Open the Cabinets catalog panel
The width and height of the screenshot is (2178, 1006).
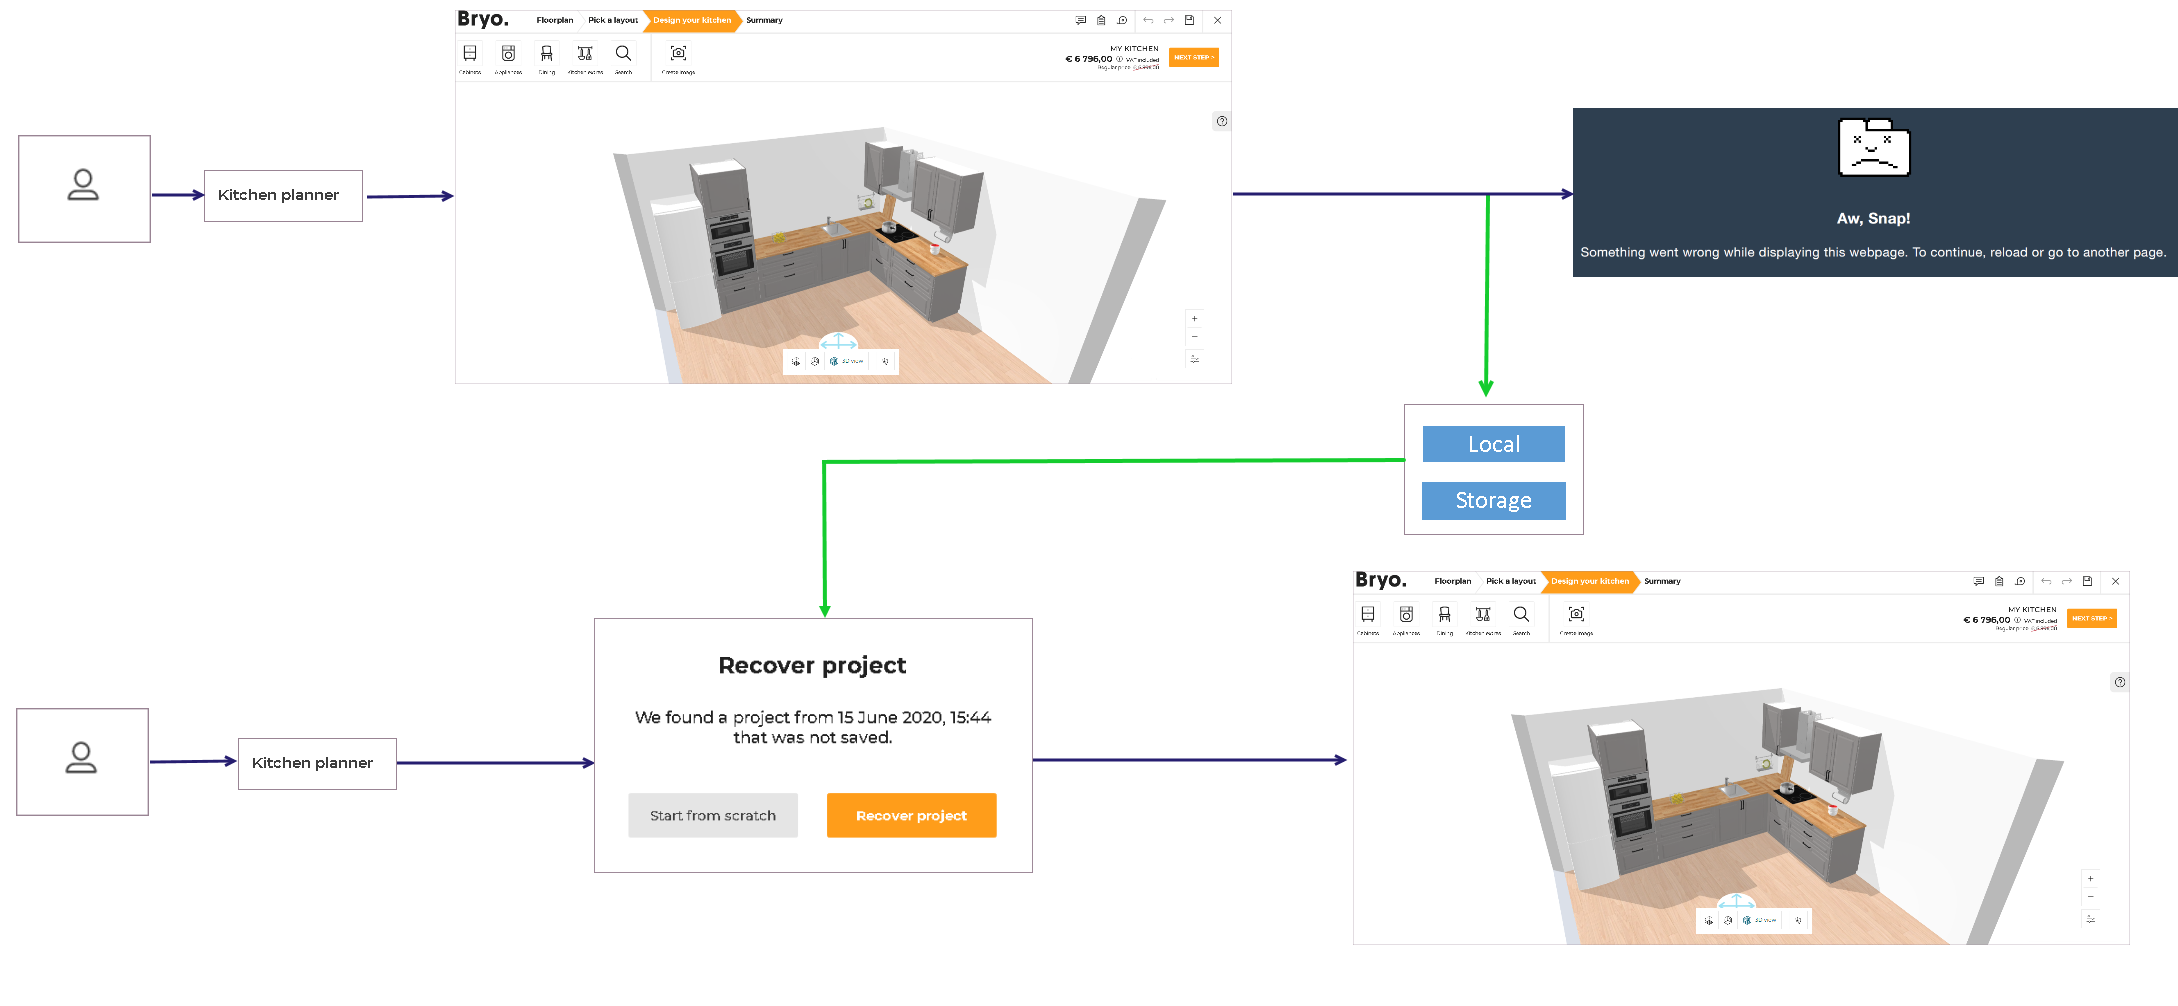coord(470,54)
